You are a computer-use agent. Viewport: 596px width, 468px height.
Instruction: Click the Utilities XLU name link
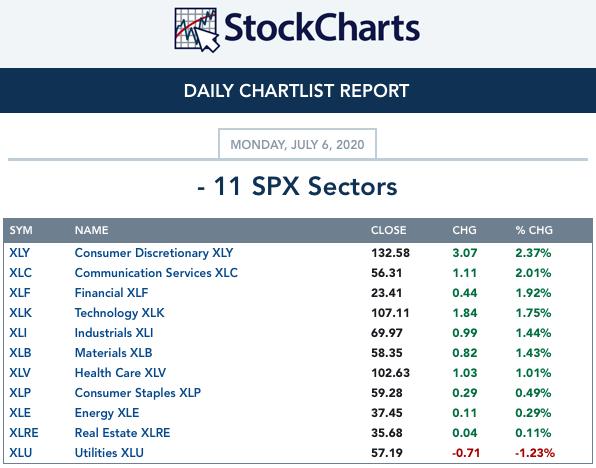(x=109, y=453)
